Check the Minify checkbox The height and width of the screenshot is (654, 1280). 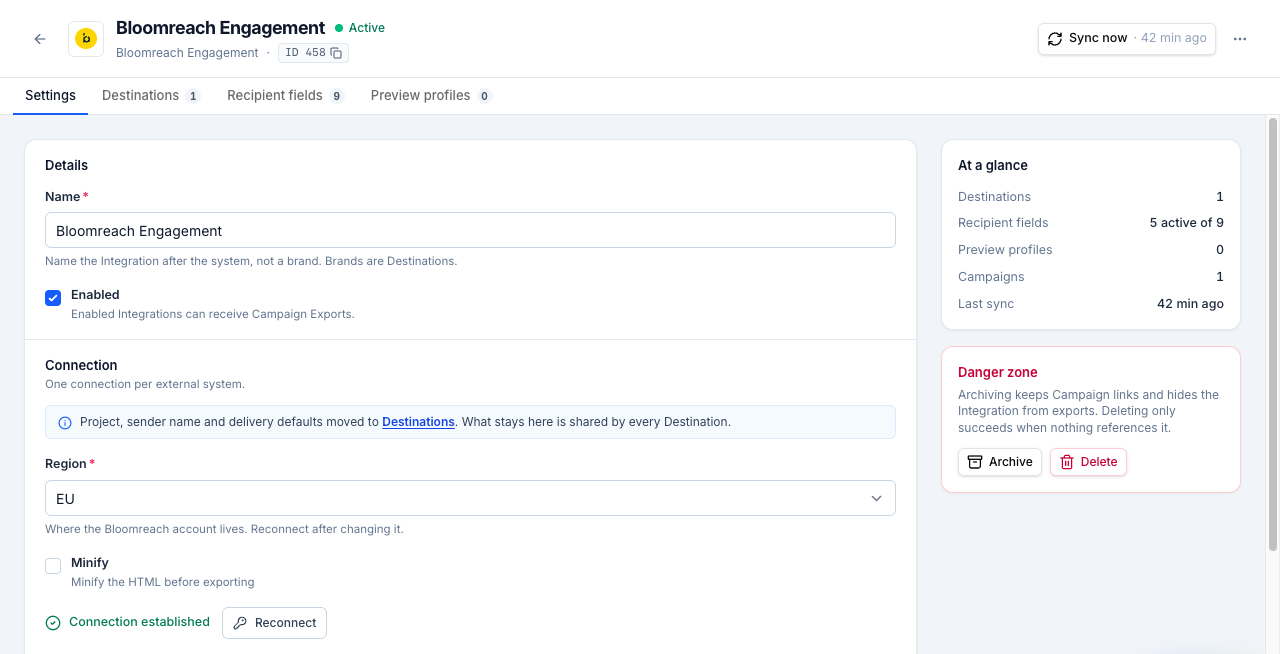coord(53,566)
